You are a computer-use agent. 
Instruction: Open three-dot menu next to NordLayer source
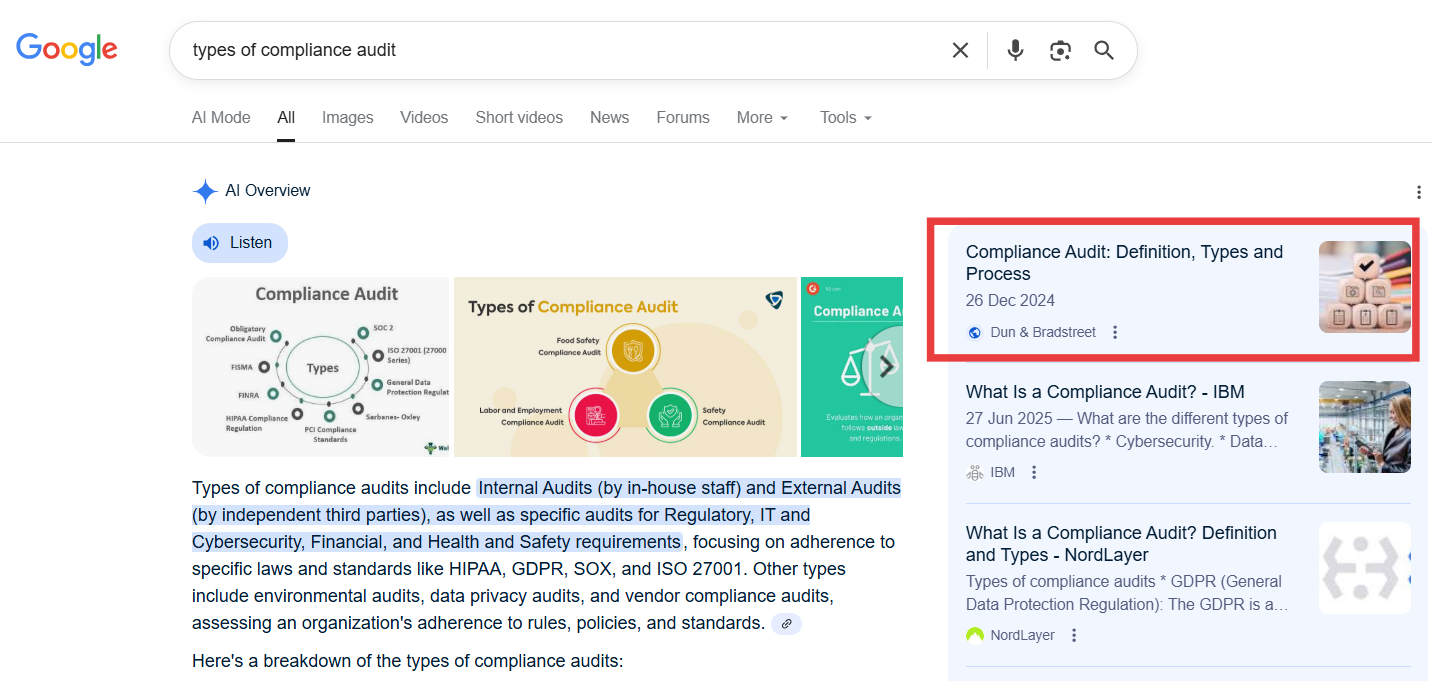tap(1074, 635)
